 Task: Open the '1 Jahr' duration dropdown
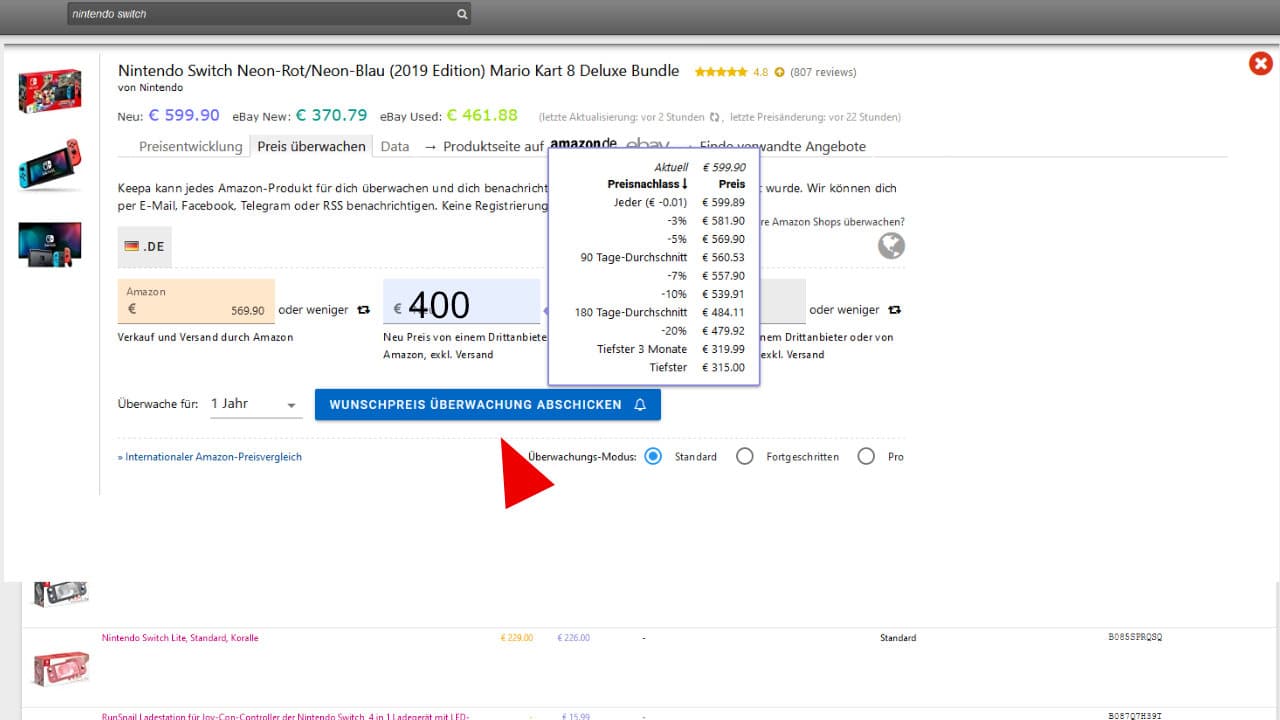click(255, 404)
